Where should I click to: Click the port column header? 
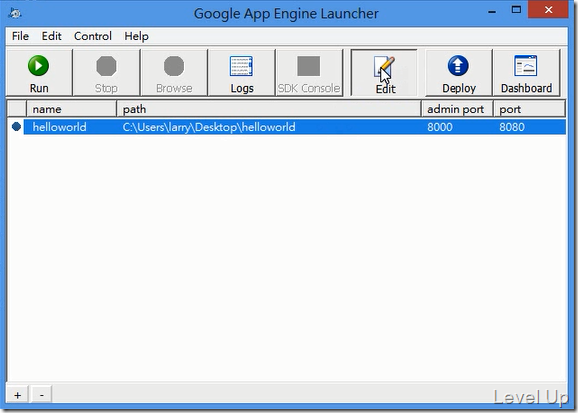tap(529, 109)
